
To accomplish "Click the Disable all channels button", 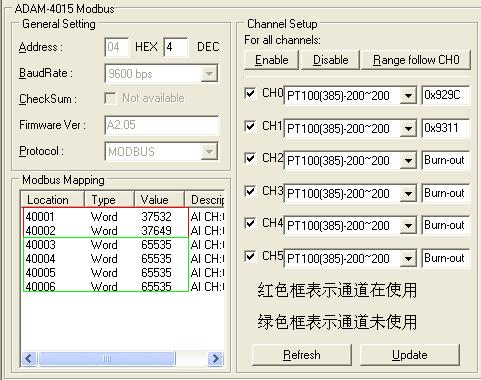I will click(x=330, y=60).
